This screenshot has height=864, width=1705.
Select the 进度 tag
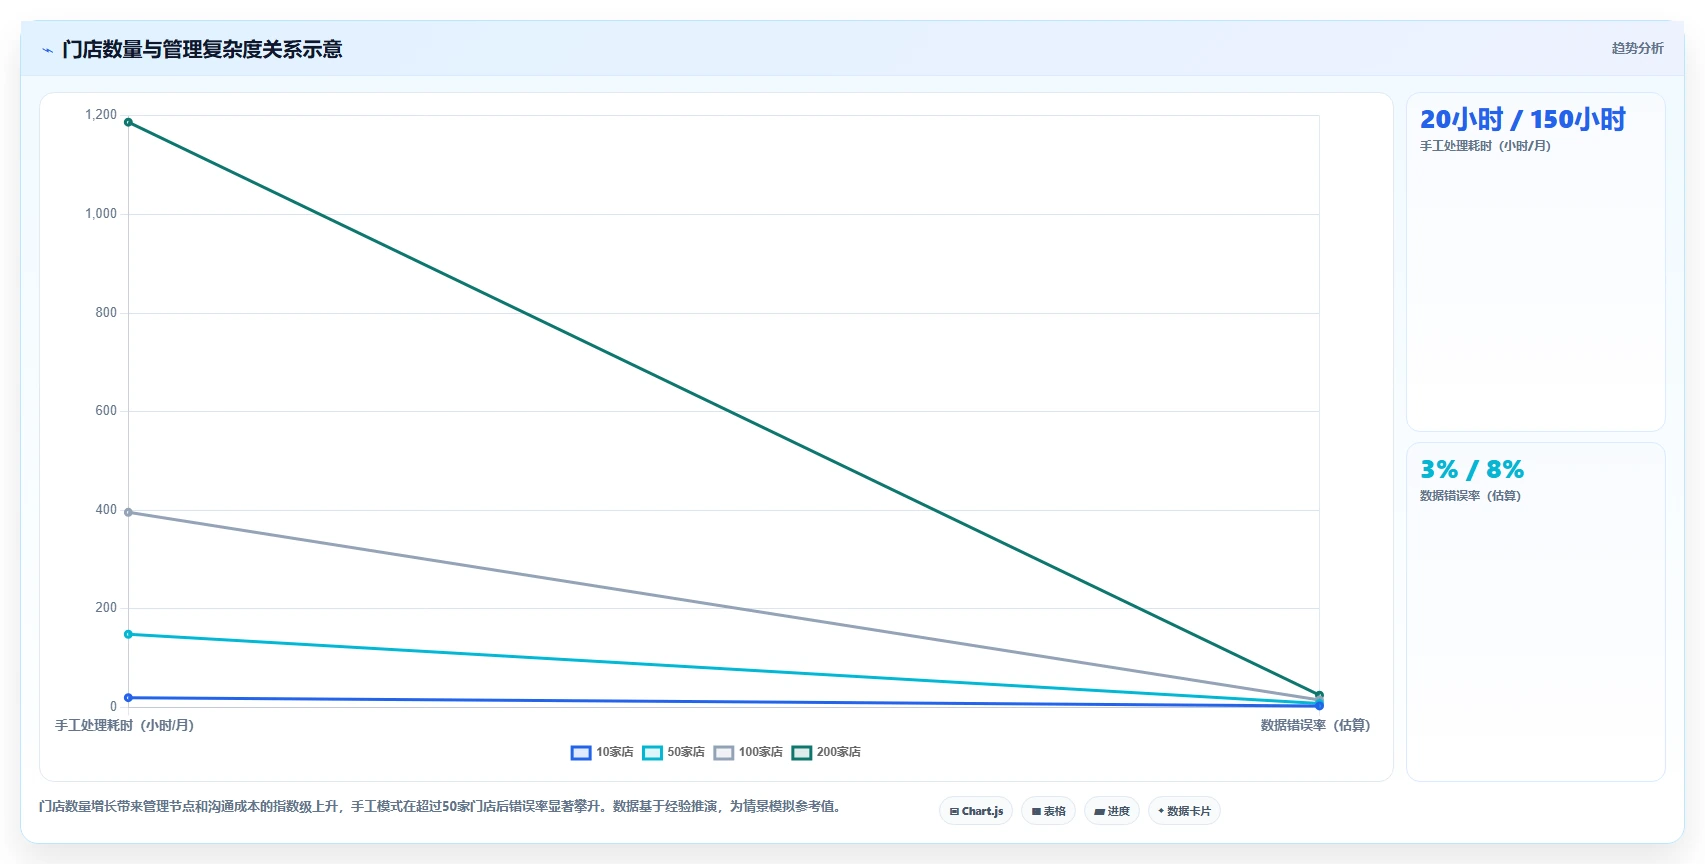coord(1112,811)
